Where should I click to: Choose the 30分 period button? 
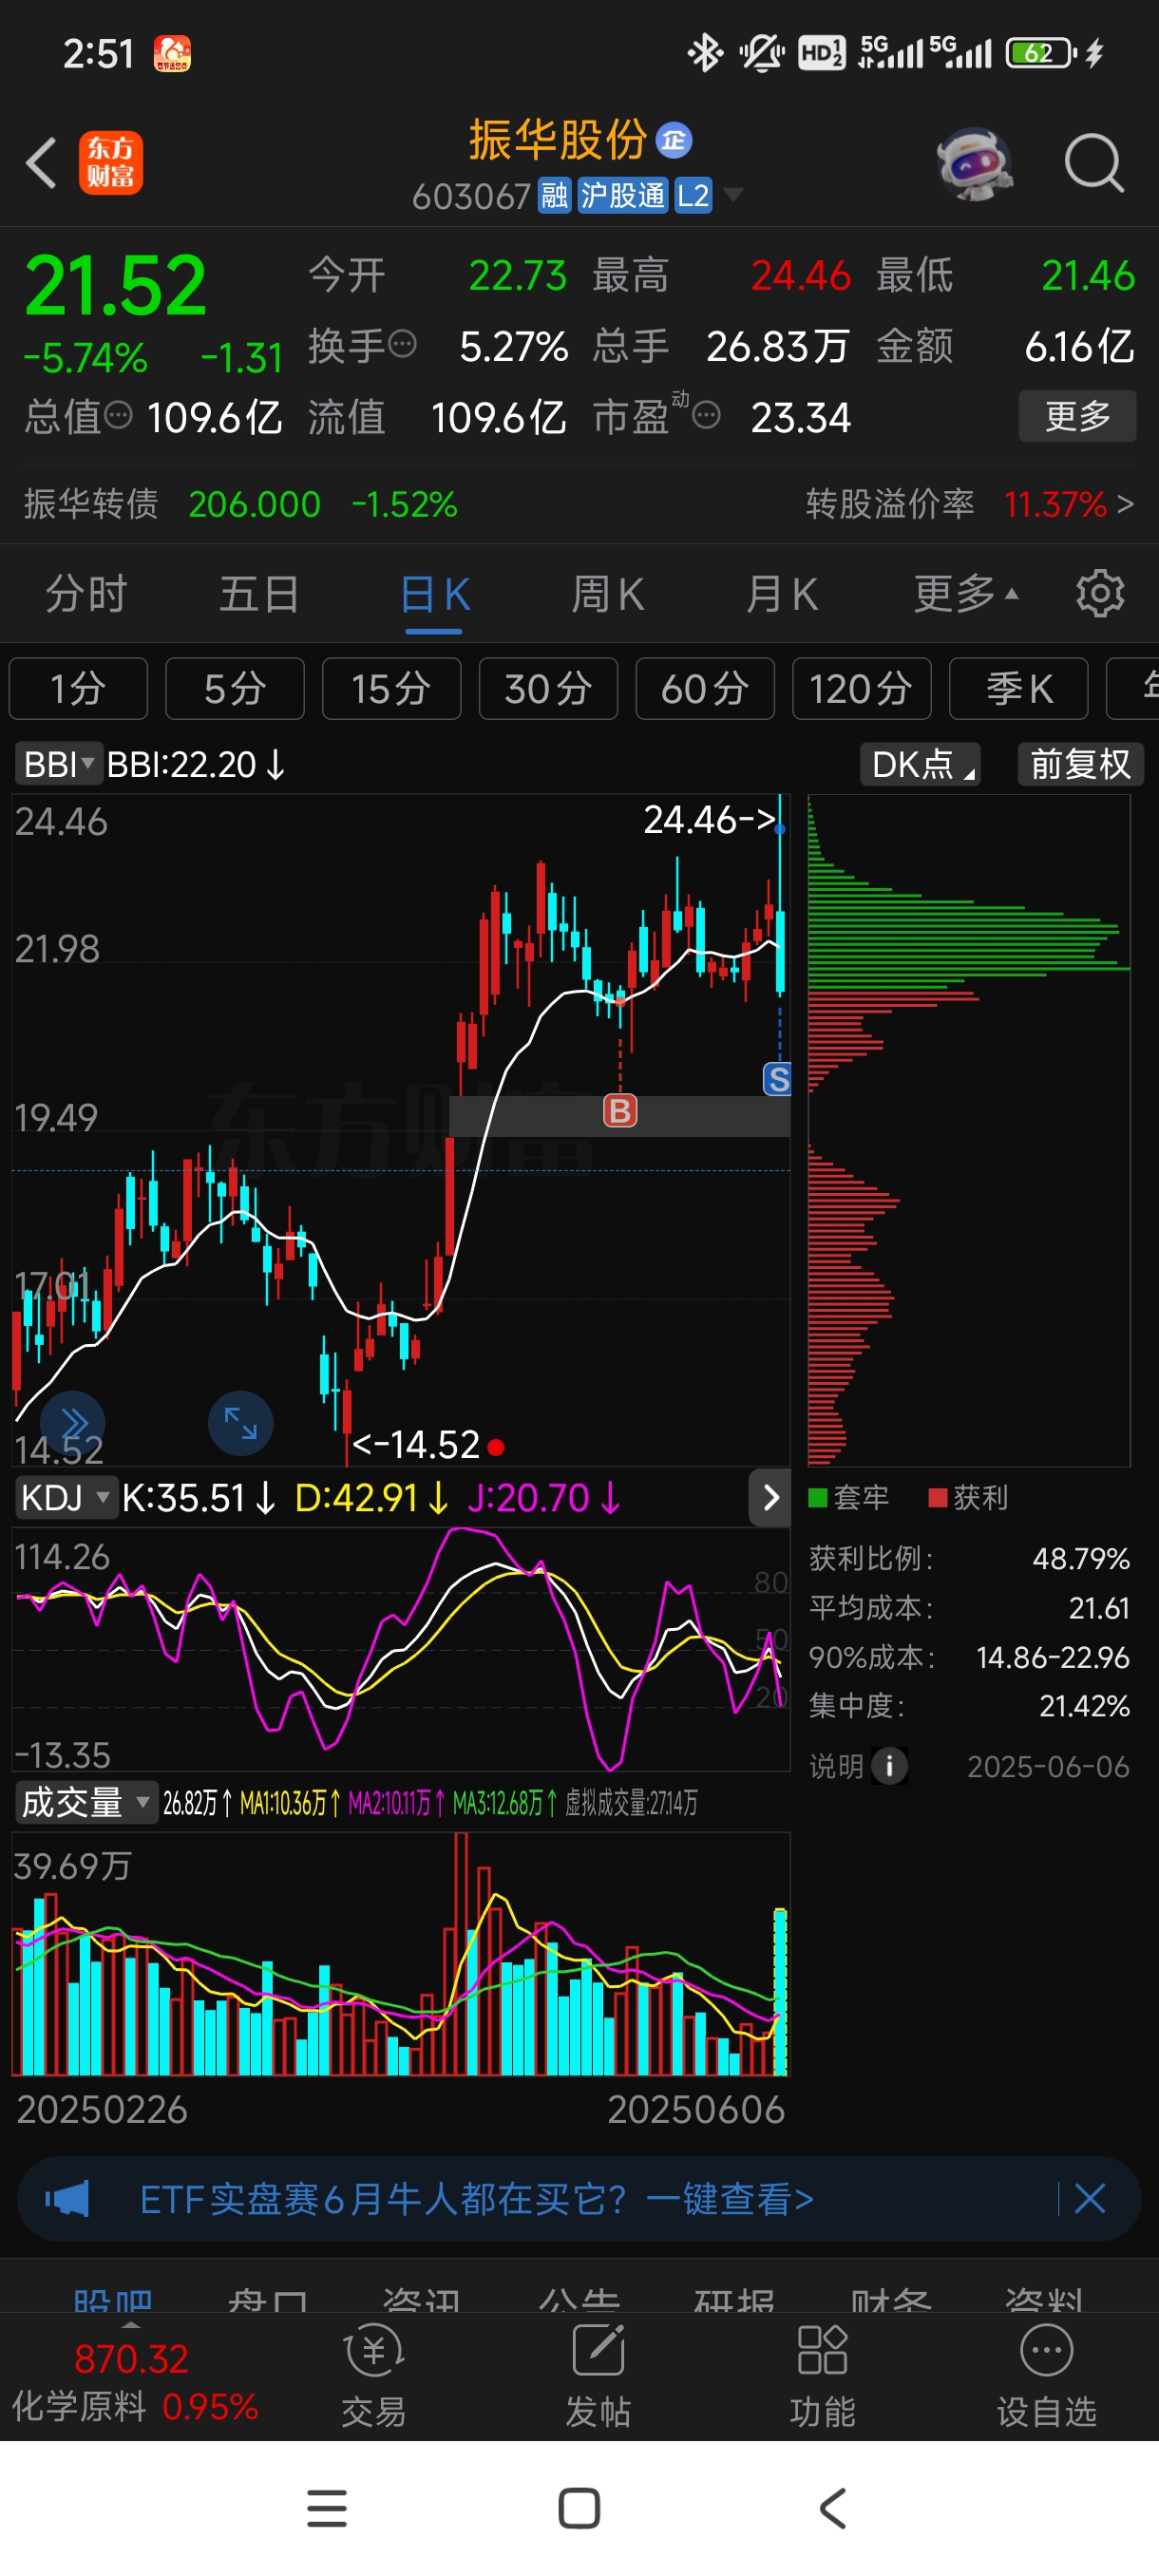click(548, 689)
